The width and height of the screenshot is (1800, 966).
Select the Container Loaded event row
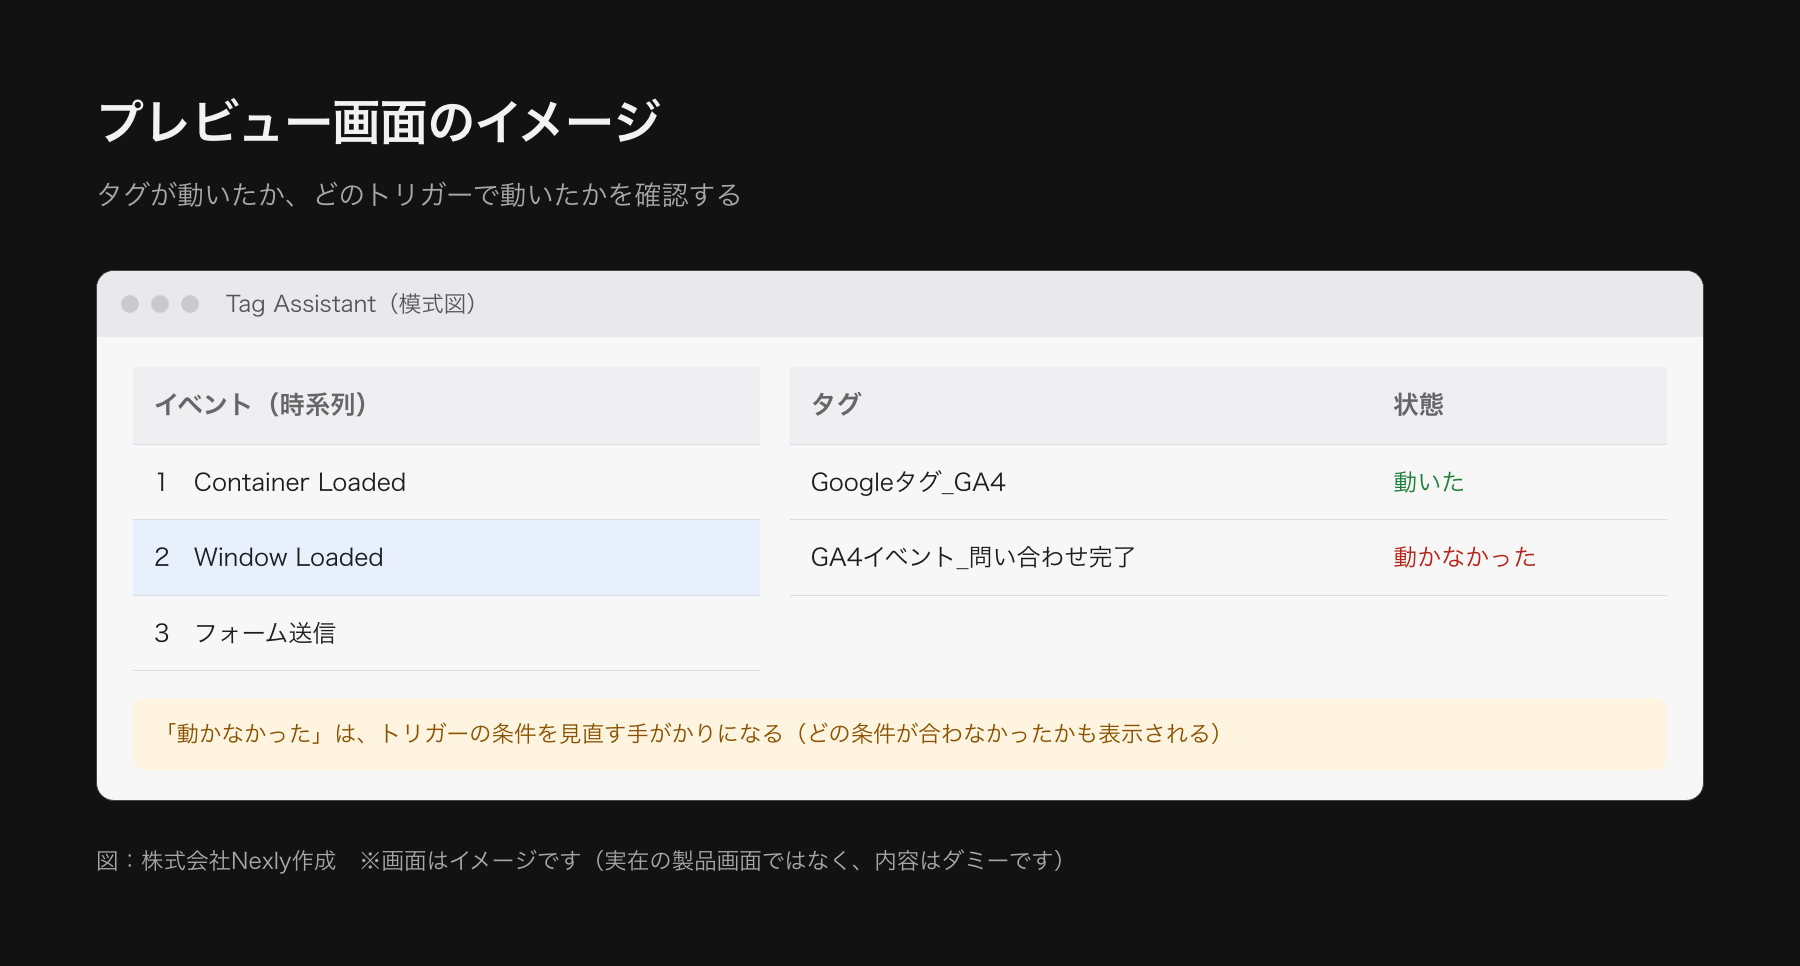click(446, 482)
